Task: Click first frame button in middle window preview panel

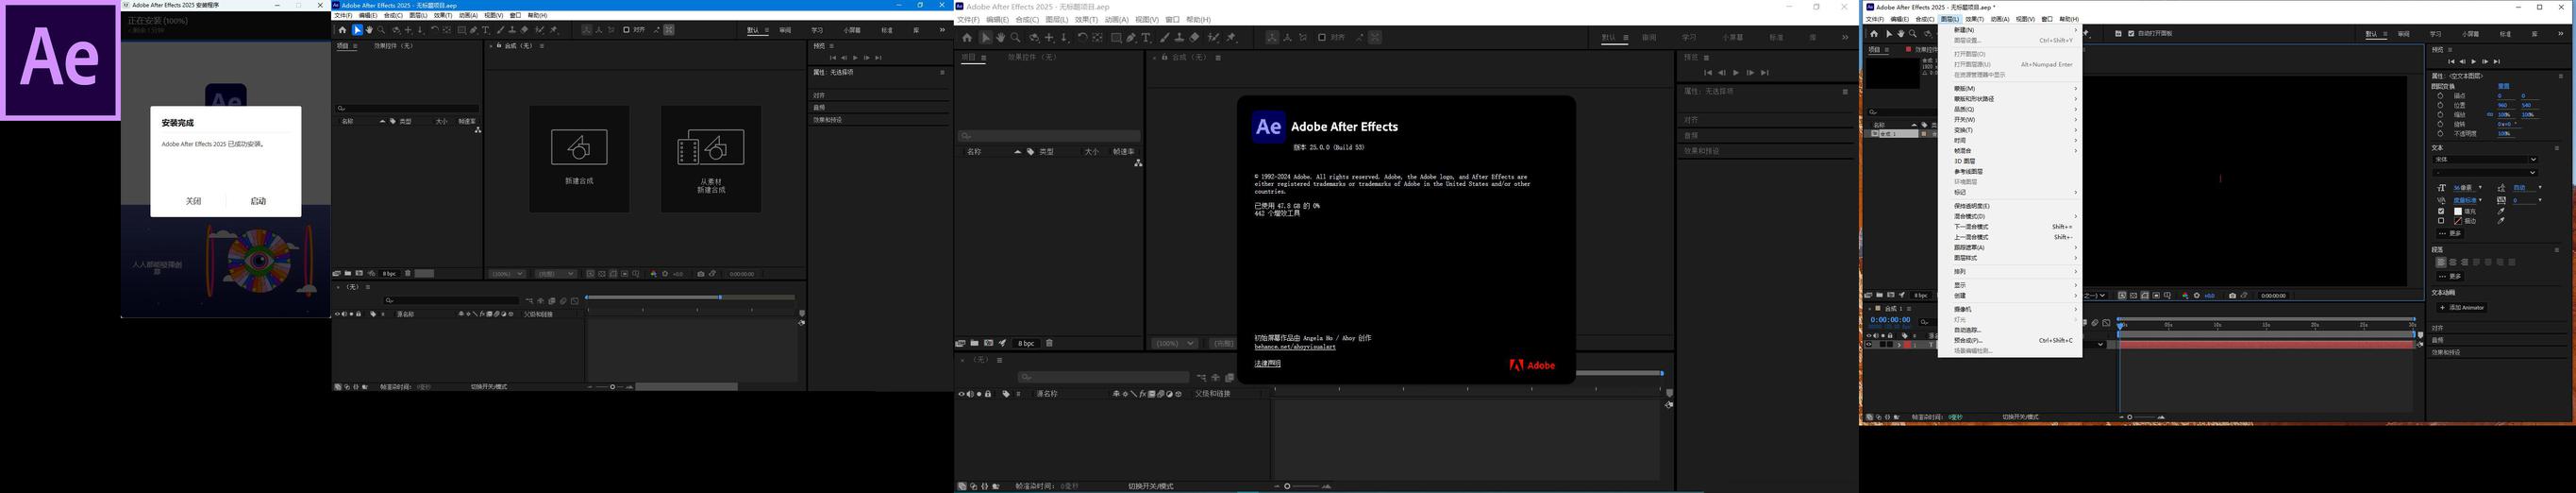Action: click(1707, 72)
